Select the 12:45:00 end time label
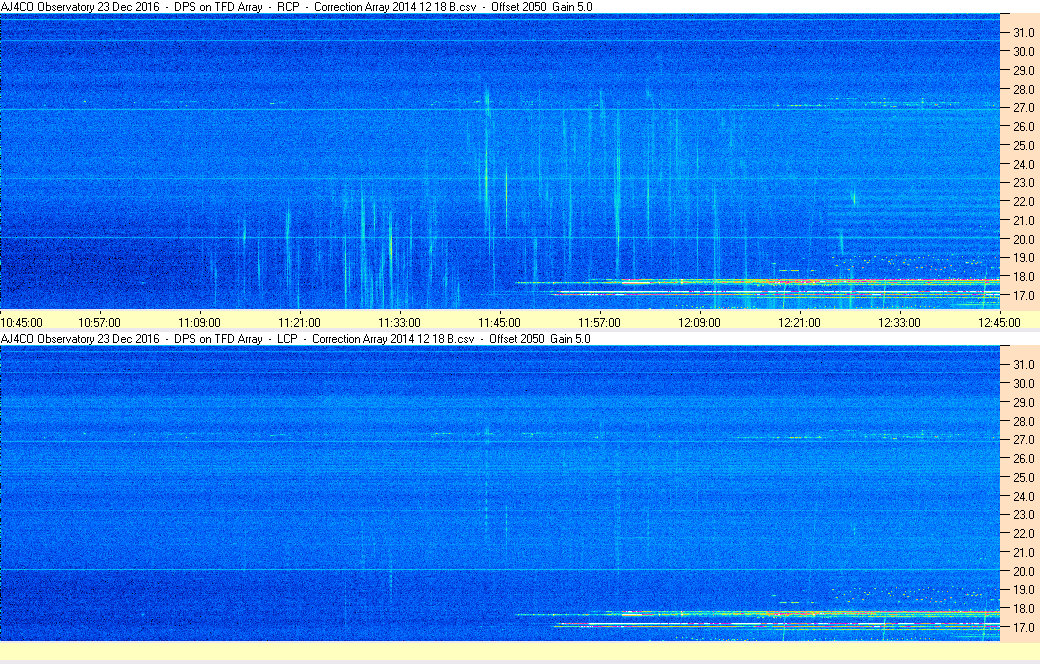This screenshot has width=1040, height=664. tap(1000, 322)
